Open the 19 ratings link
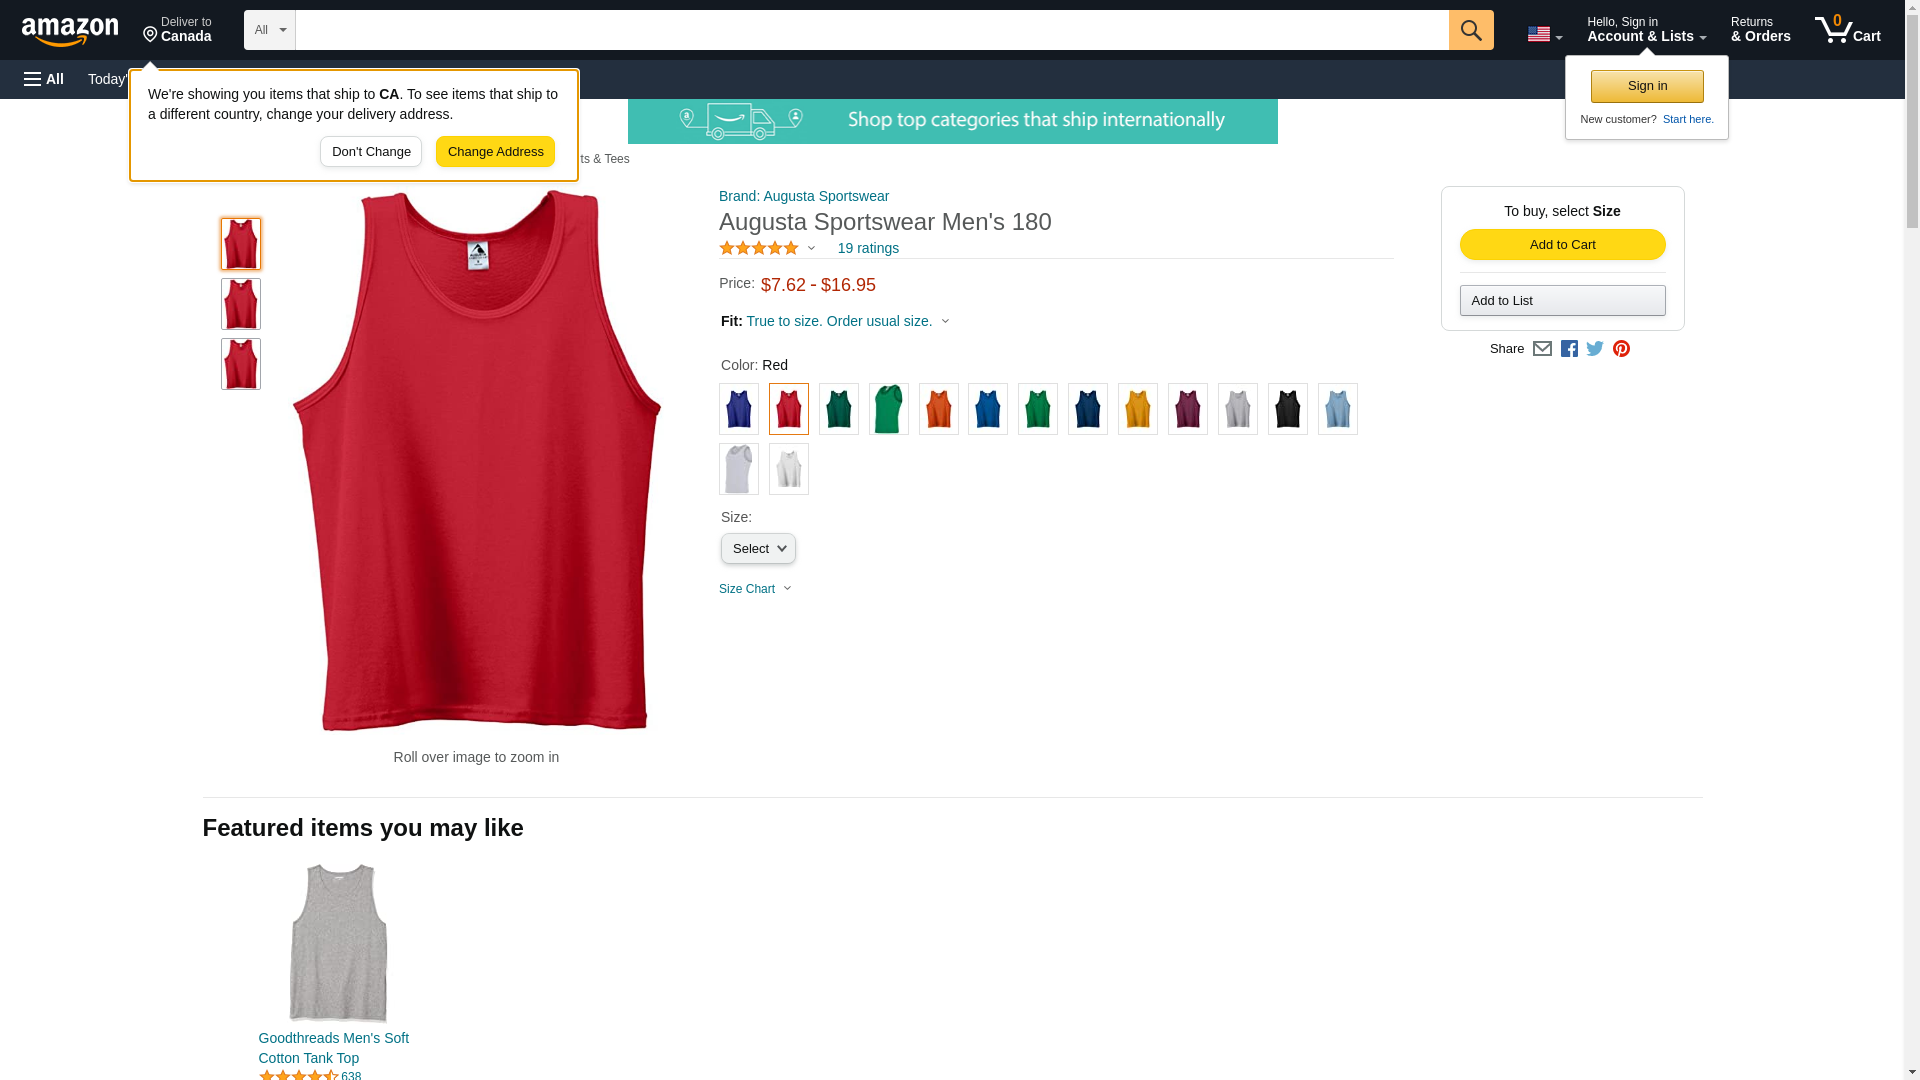The width and height of the screenshot is (1920, 1080). [x=868, y=248]
